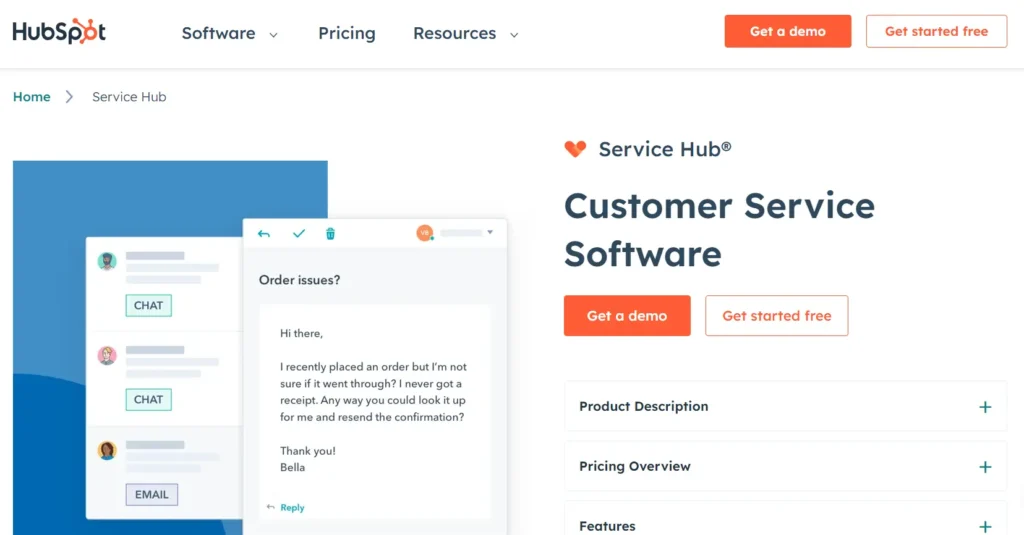This screenshot has width=1024, height=535.
Task: Open the Software dropdown menu
Action: click(230, 33)
